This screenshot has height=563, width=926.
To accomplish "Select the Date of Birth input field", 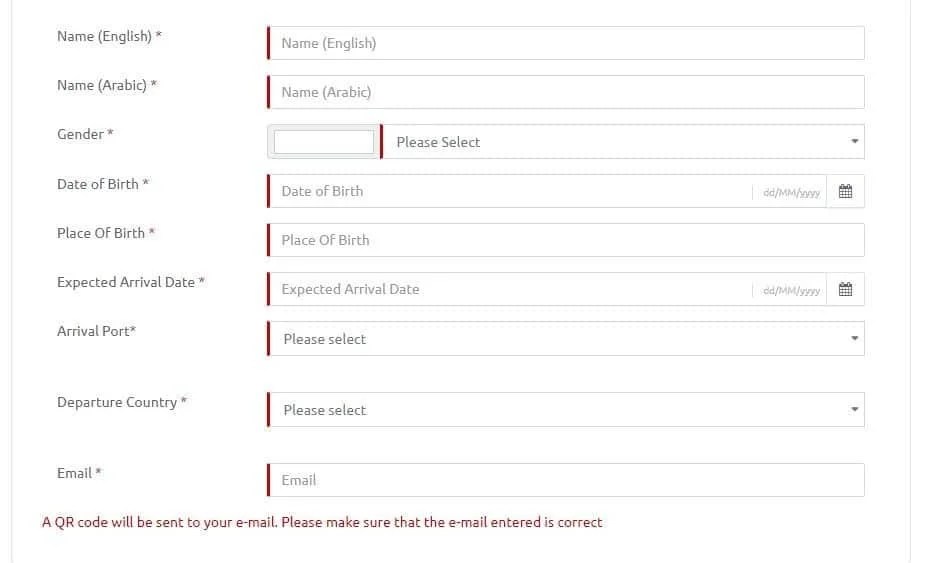I will [510, 191].
